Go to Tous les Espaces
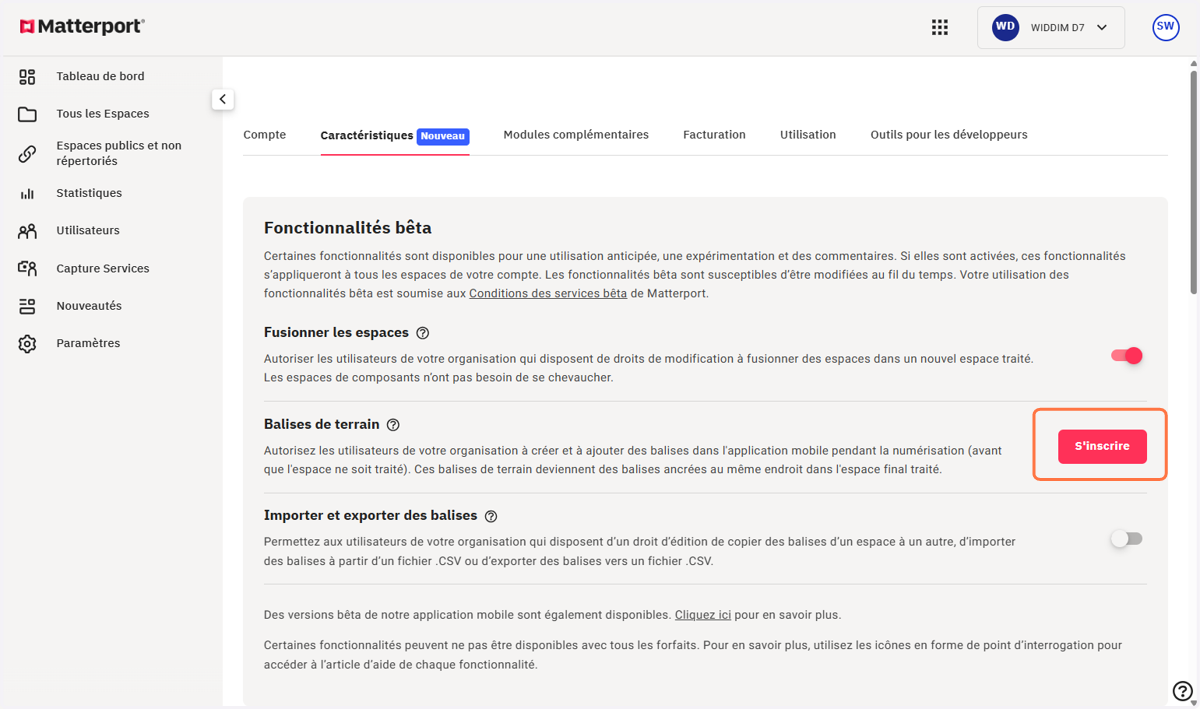This screenshot has height=709, width=1200. click(x=103, y=114)
